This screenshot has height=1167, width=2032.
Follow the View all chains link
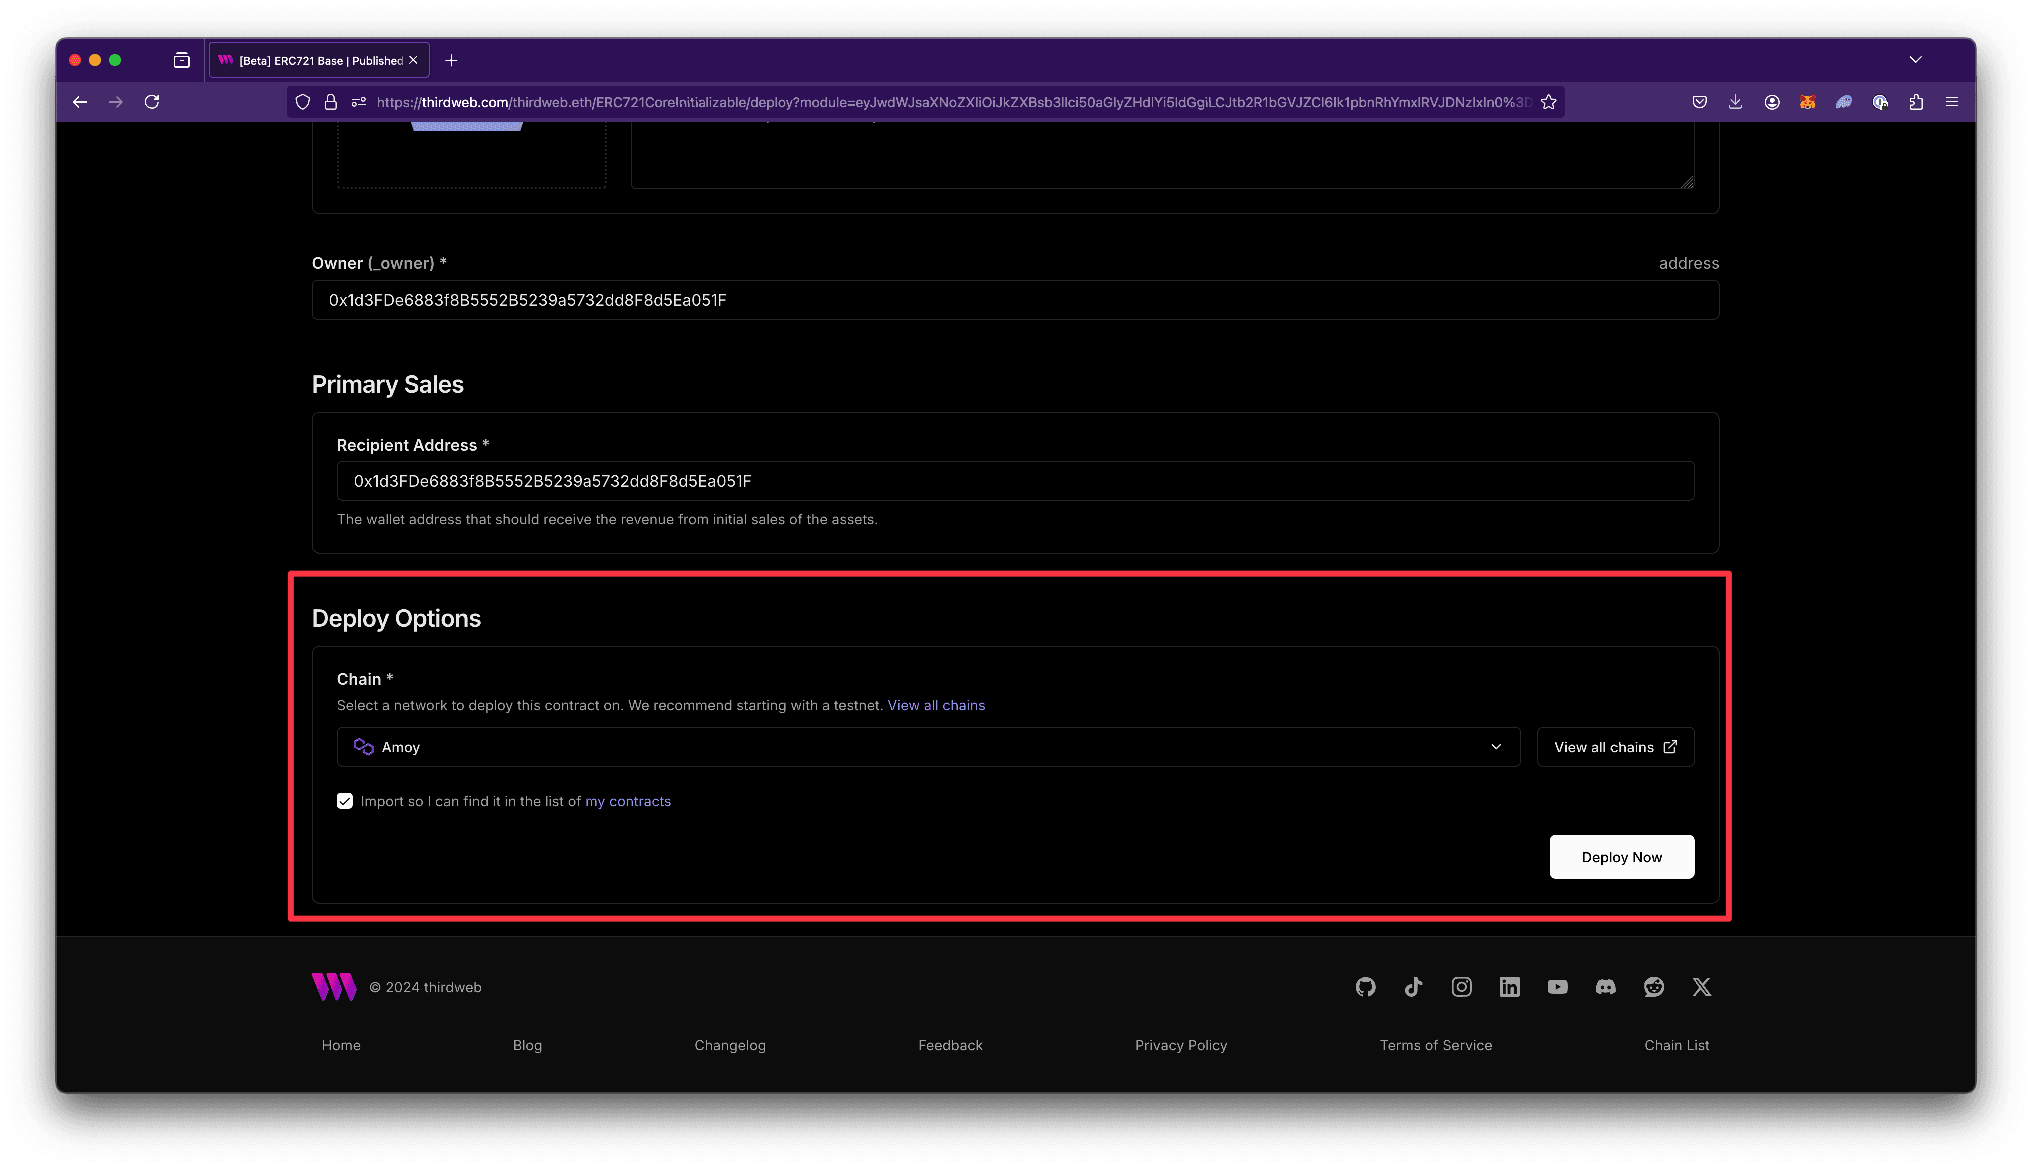[936, 705]
